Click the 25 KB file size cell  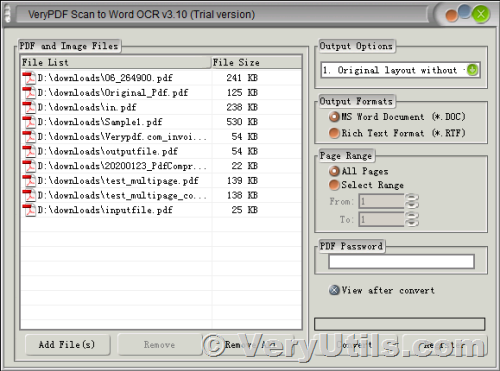coord(245,210)
